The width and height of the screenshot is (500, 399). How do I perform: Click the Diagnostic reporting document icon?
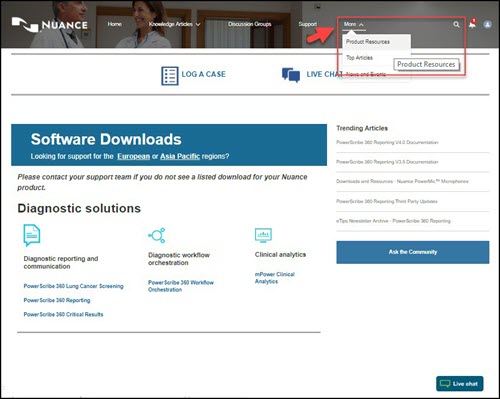click(x=32, y=235)
